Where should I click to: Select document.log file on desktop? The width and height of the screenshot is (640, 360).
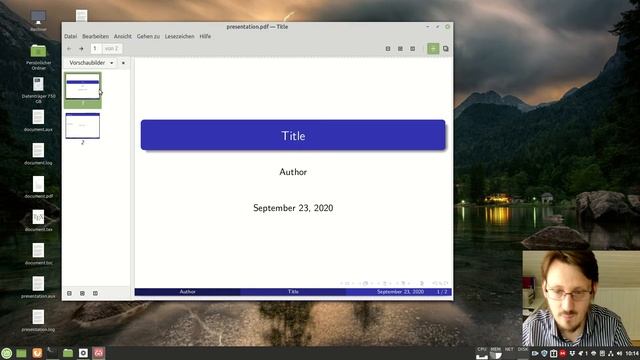[38, 154]
